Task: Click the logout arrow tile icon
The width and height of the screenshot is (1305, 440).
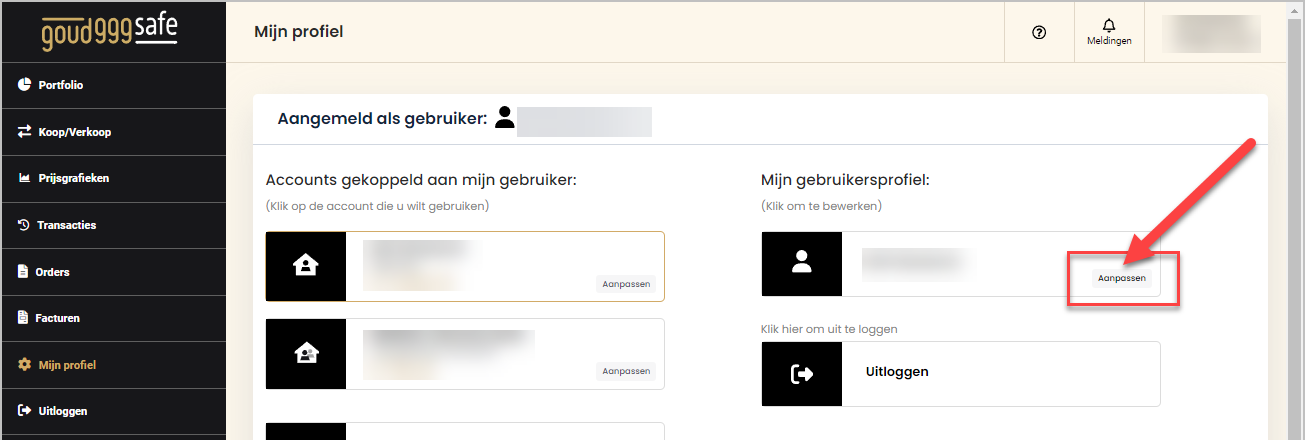Action: tap(801, 373)
